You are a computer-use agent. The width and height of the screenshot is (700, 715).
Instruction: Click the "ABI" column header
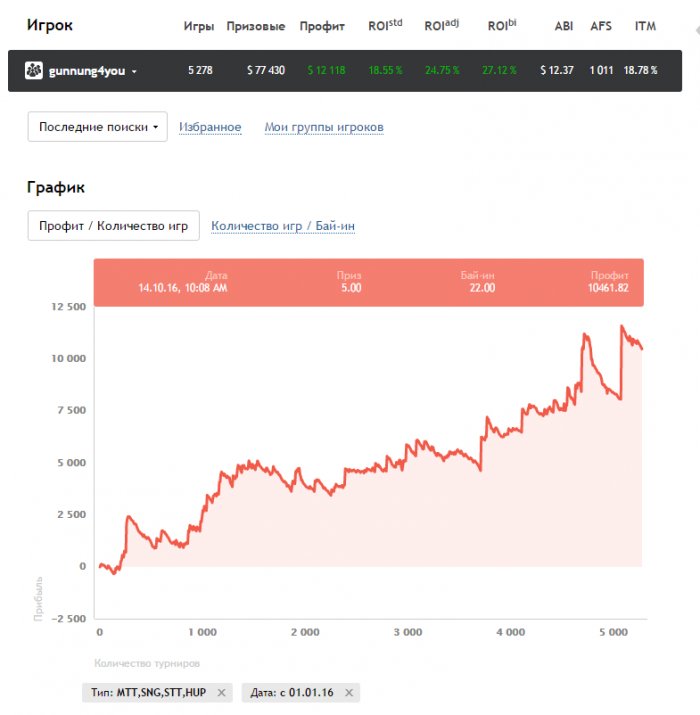[564, 26]
